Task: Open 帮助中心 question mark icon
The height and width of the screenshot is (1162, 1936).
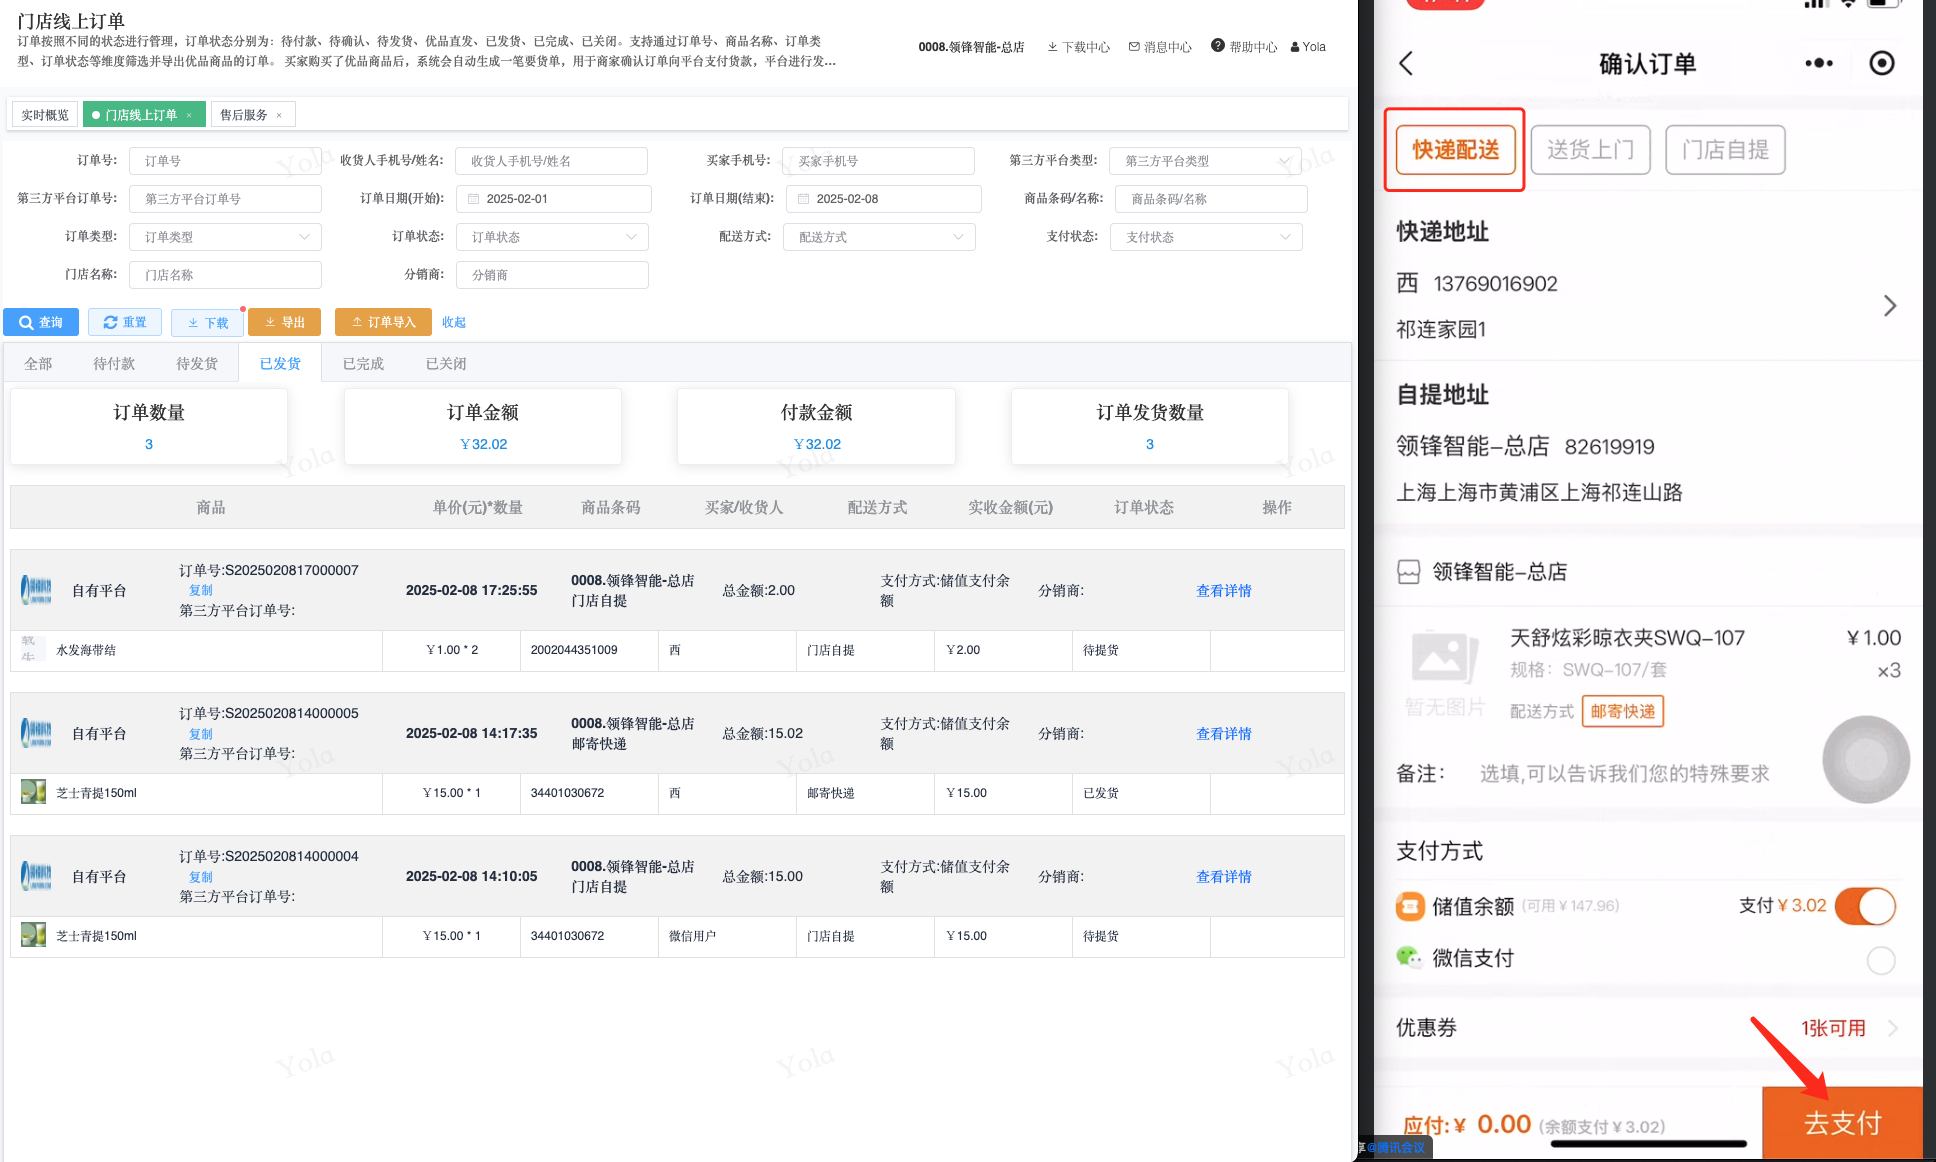Action: coord(1217,46)
